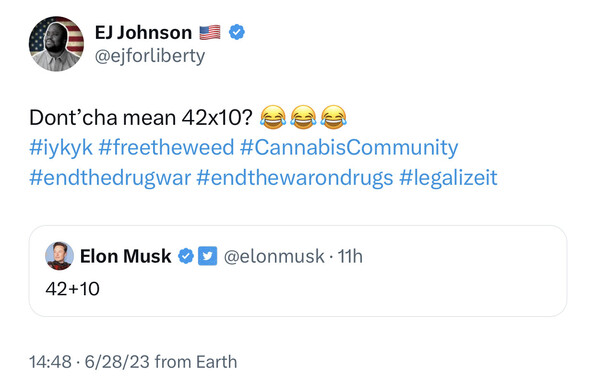Click the 14:48 · 6/28/23 timestamp
The width and height of the screenshot is (596, 386).
pos(89,362)
